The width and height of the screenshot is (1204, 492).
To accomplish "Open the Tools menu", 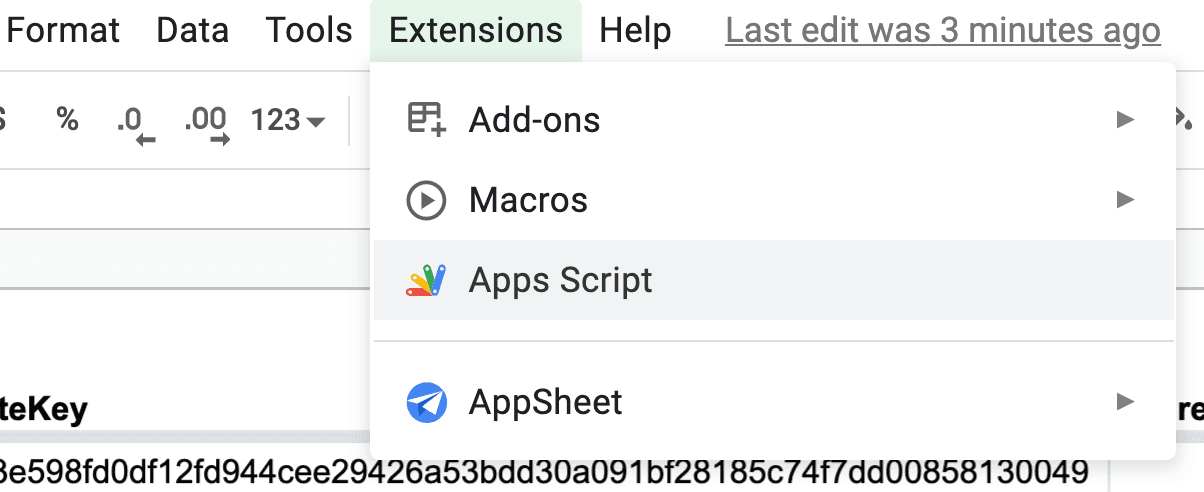I will point(309,30).
